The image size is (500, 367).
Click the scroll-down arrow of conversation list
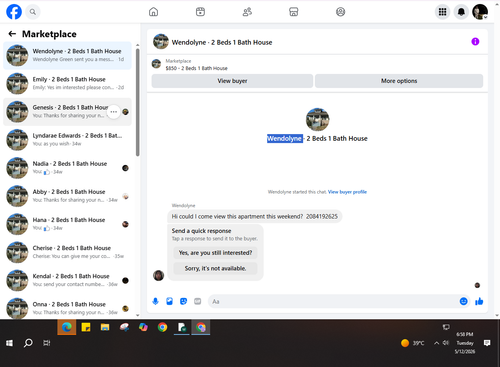(x=138, y=315)
